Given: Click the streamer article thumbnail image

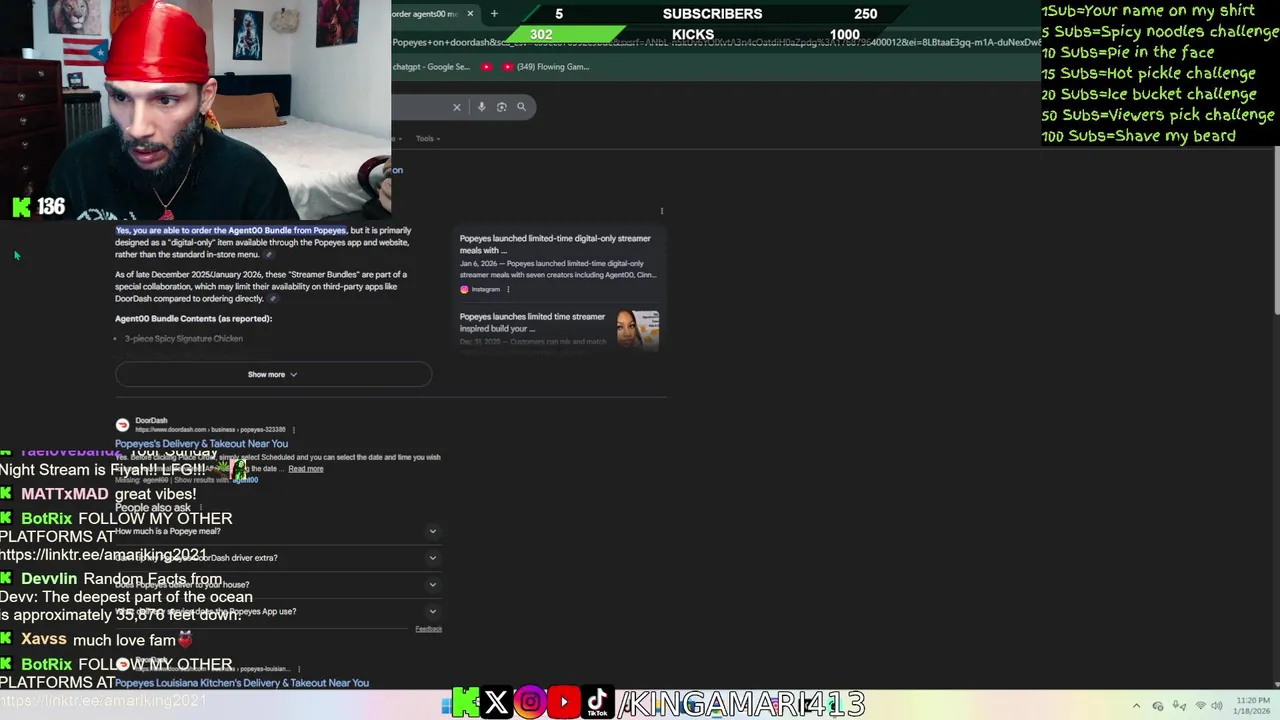Looking at the screenshot, I should (638, 329).
